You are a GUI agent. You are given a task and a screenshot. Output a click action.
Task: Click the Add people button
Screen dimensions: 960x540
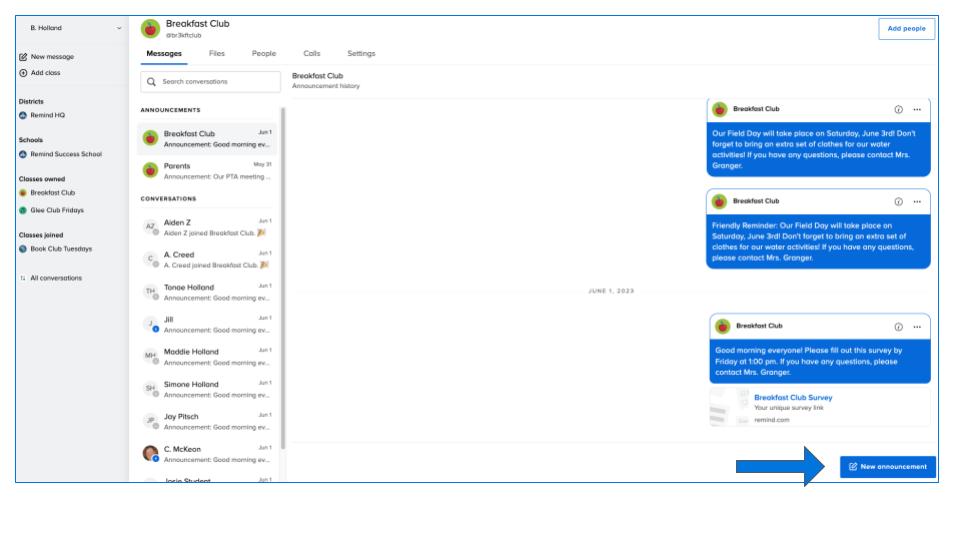tap(906, 29)
